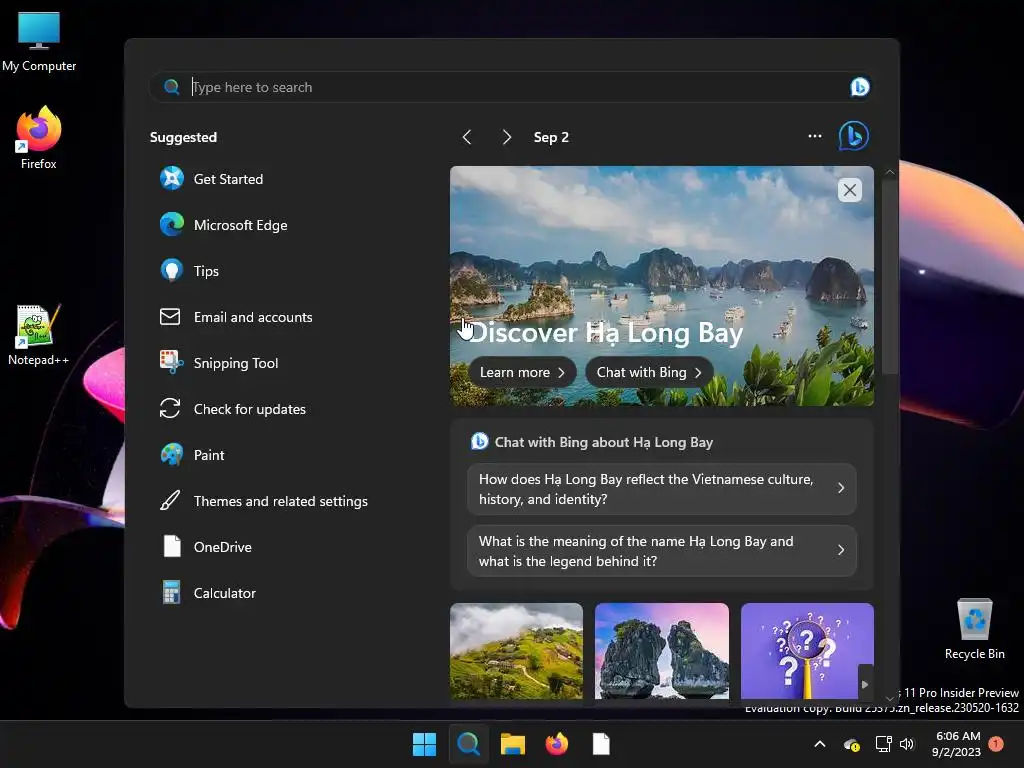Image resolution: width=1024 pixels, height=768 pixels.
Task: Click Chat with Bing about Hạ Long Bay heading
Action: tap(603, 442)
